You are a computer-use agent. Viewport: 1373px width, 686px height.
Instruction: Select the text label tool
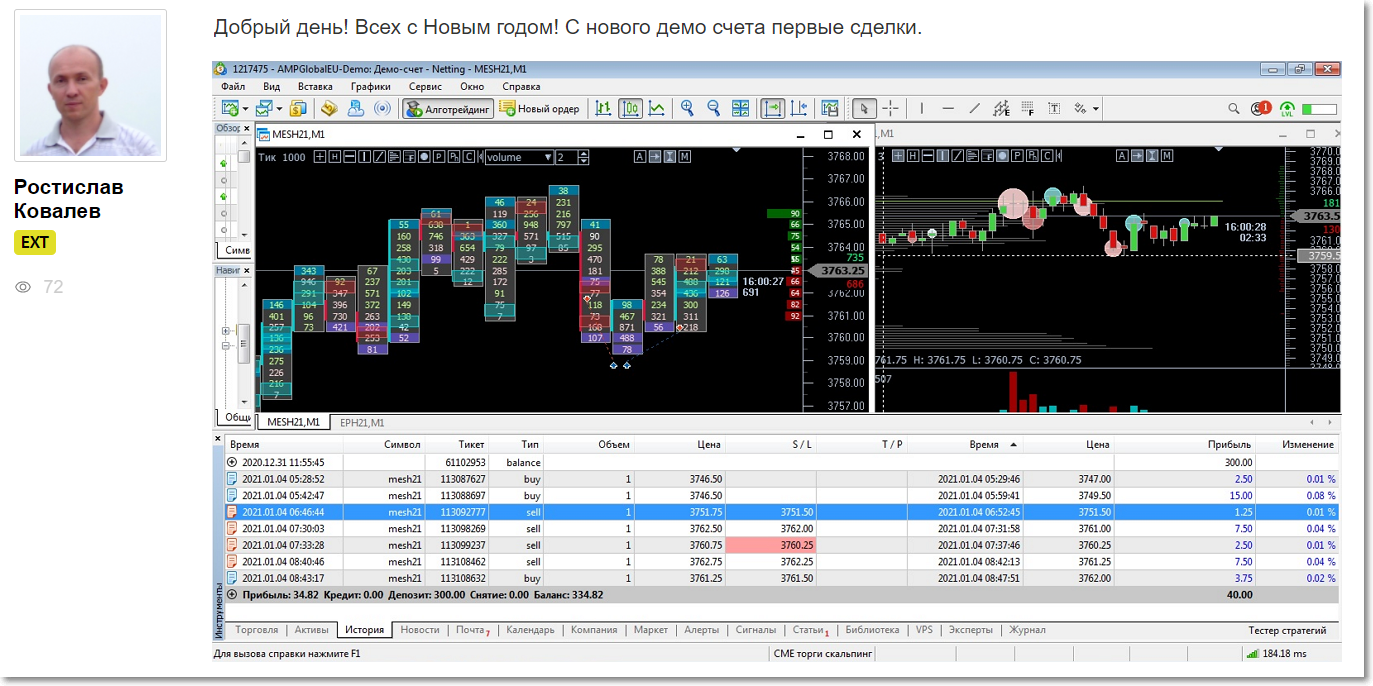click(x=1054, y=108)
